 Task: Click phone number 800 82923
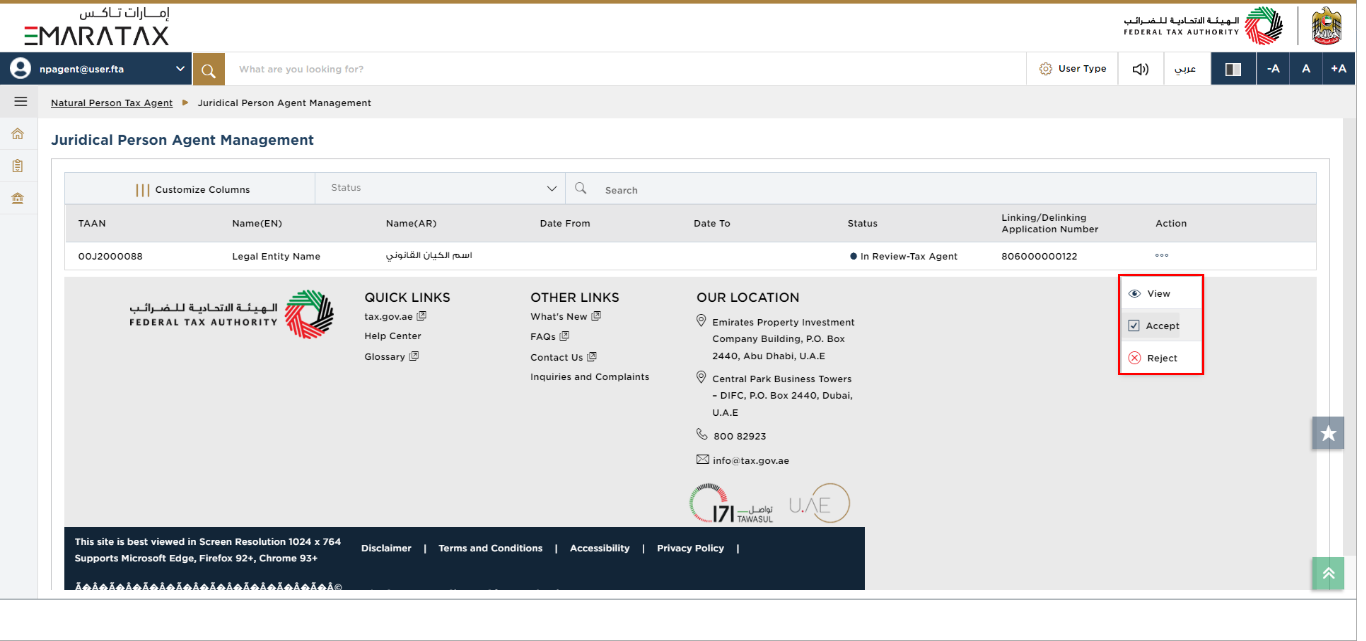(x=740, y=436)
